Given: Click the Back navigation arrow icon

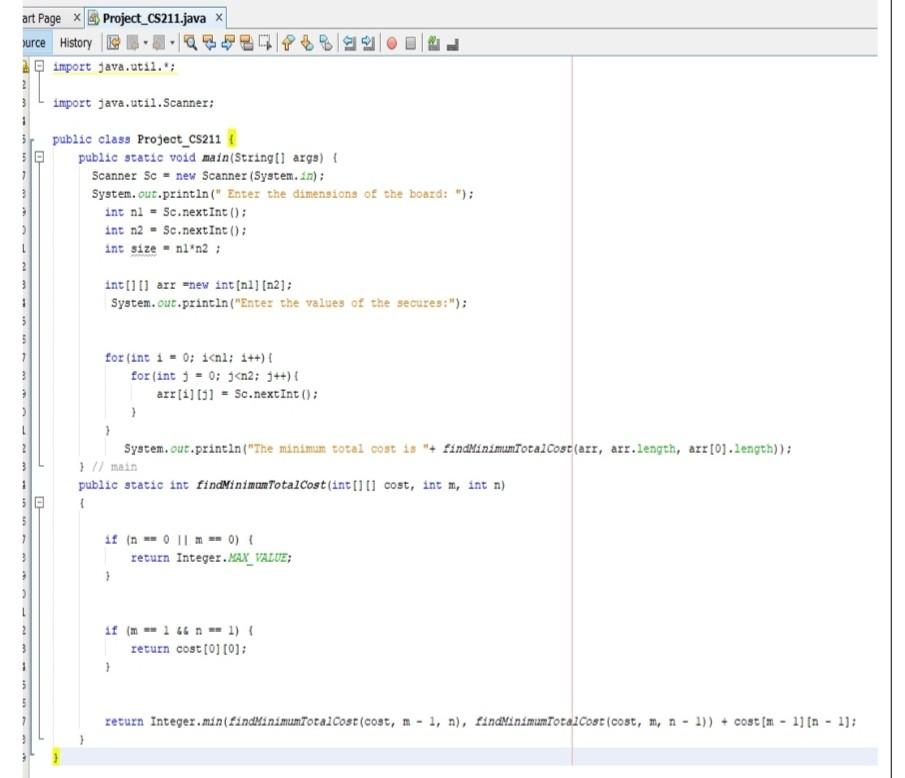Looking at the screenshot, I should coord(132,43).
